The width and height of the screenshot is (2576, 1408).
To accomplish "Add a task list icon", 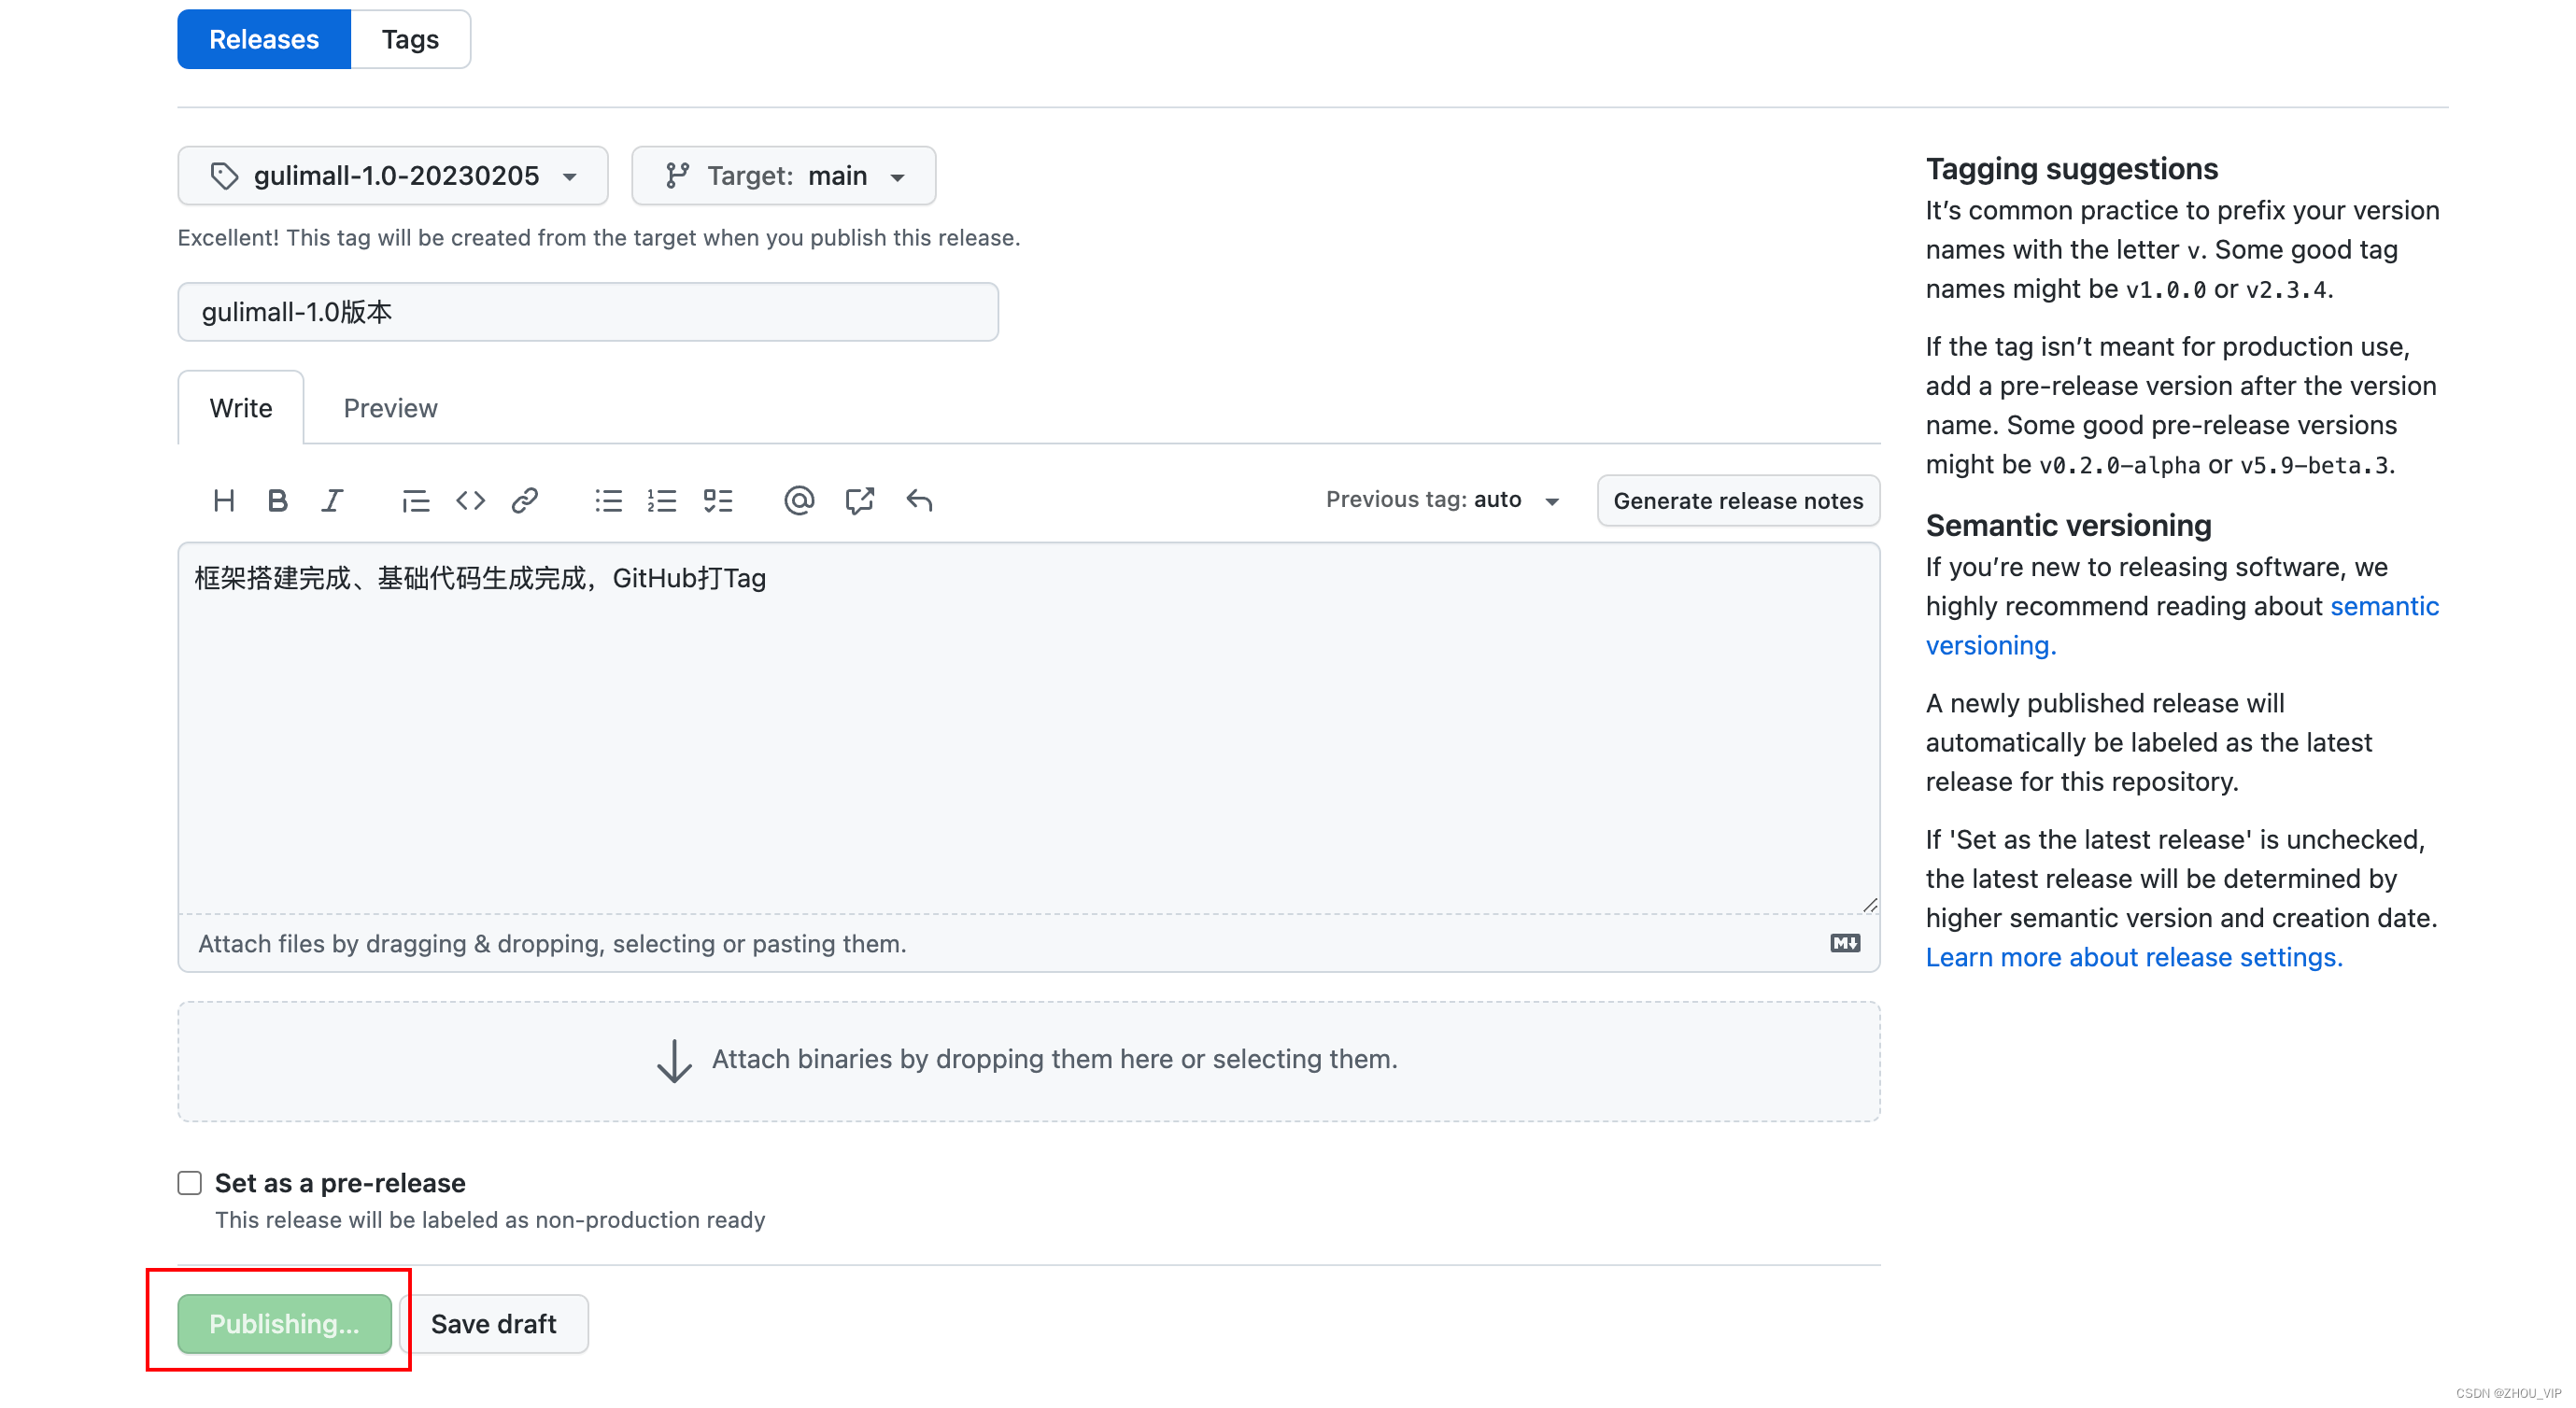I will tap(718, 500).
